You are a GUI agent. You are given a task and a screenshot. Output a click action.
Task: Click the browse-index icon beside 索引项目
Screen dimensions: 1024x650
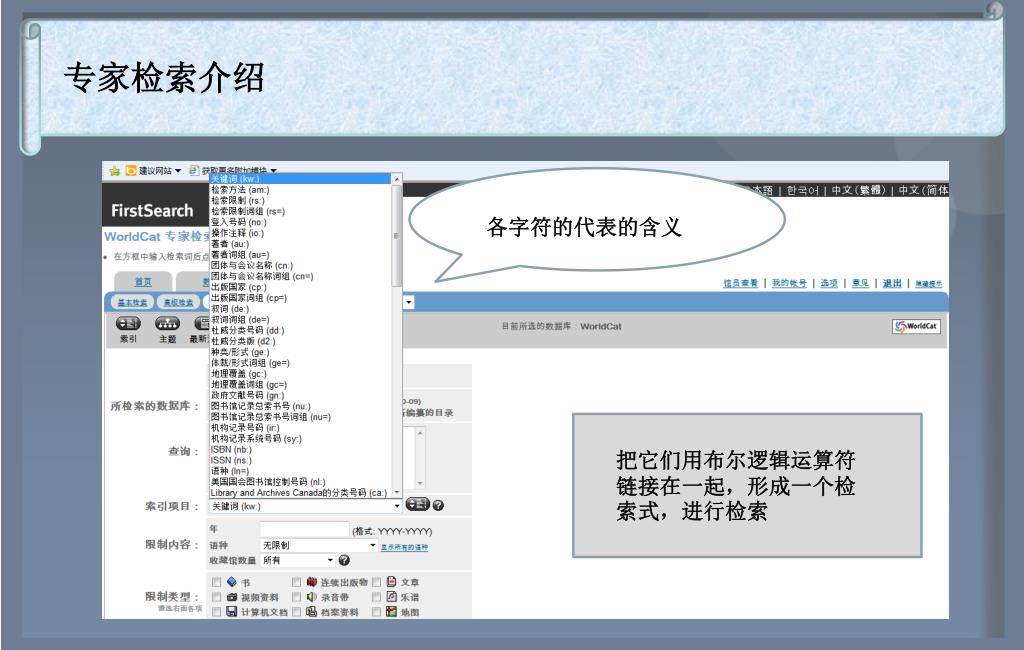(x=417, y=504)
